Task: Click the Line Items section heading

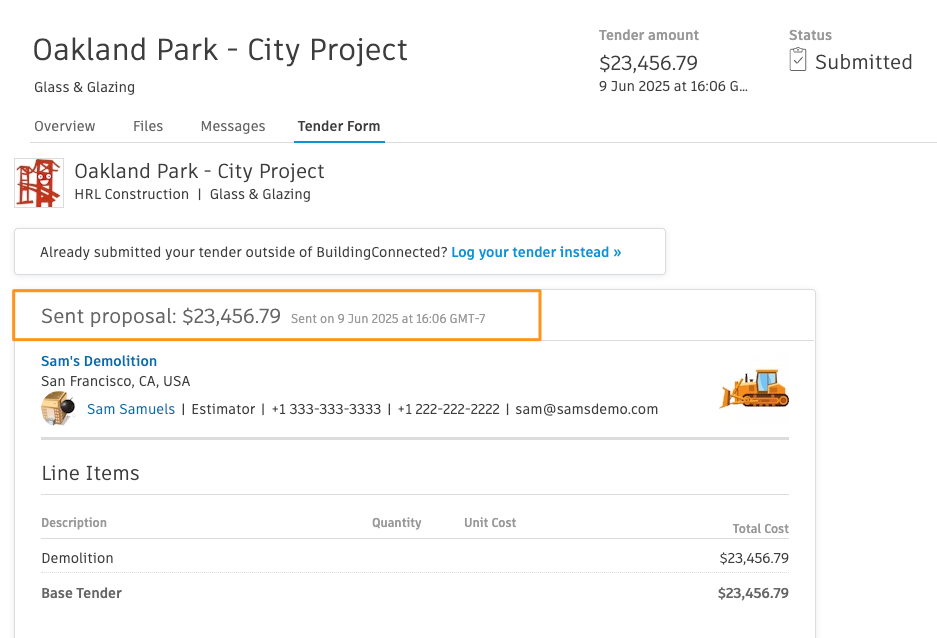Action: 90,473
